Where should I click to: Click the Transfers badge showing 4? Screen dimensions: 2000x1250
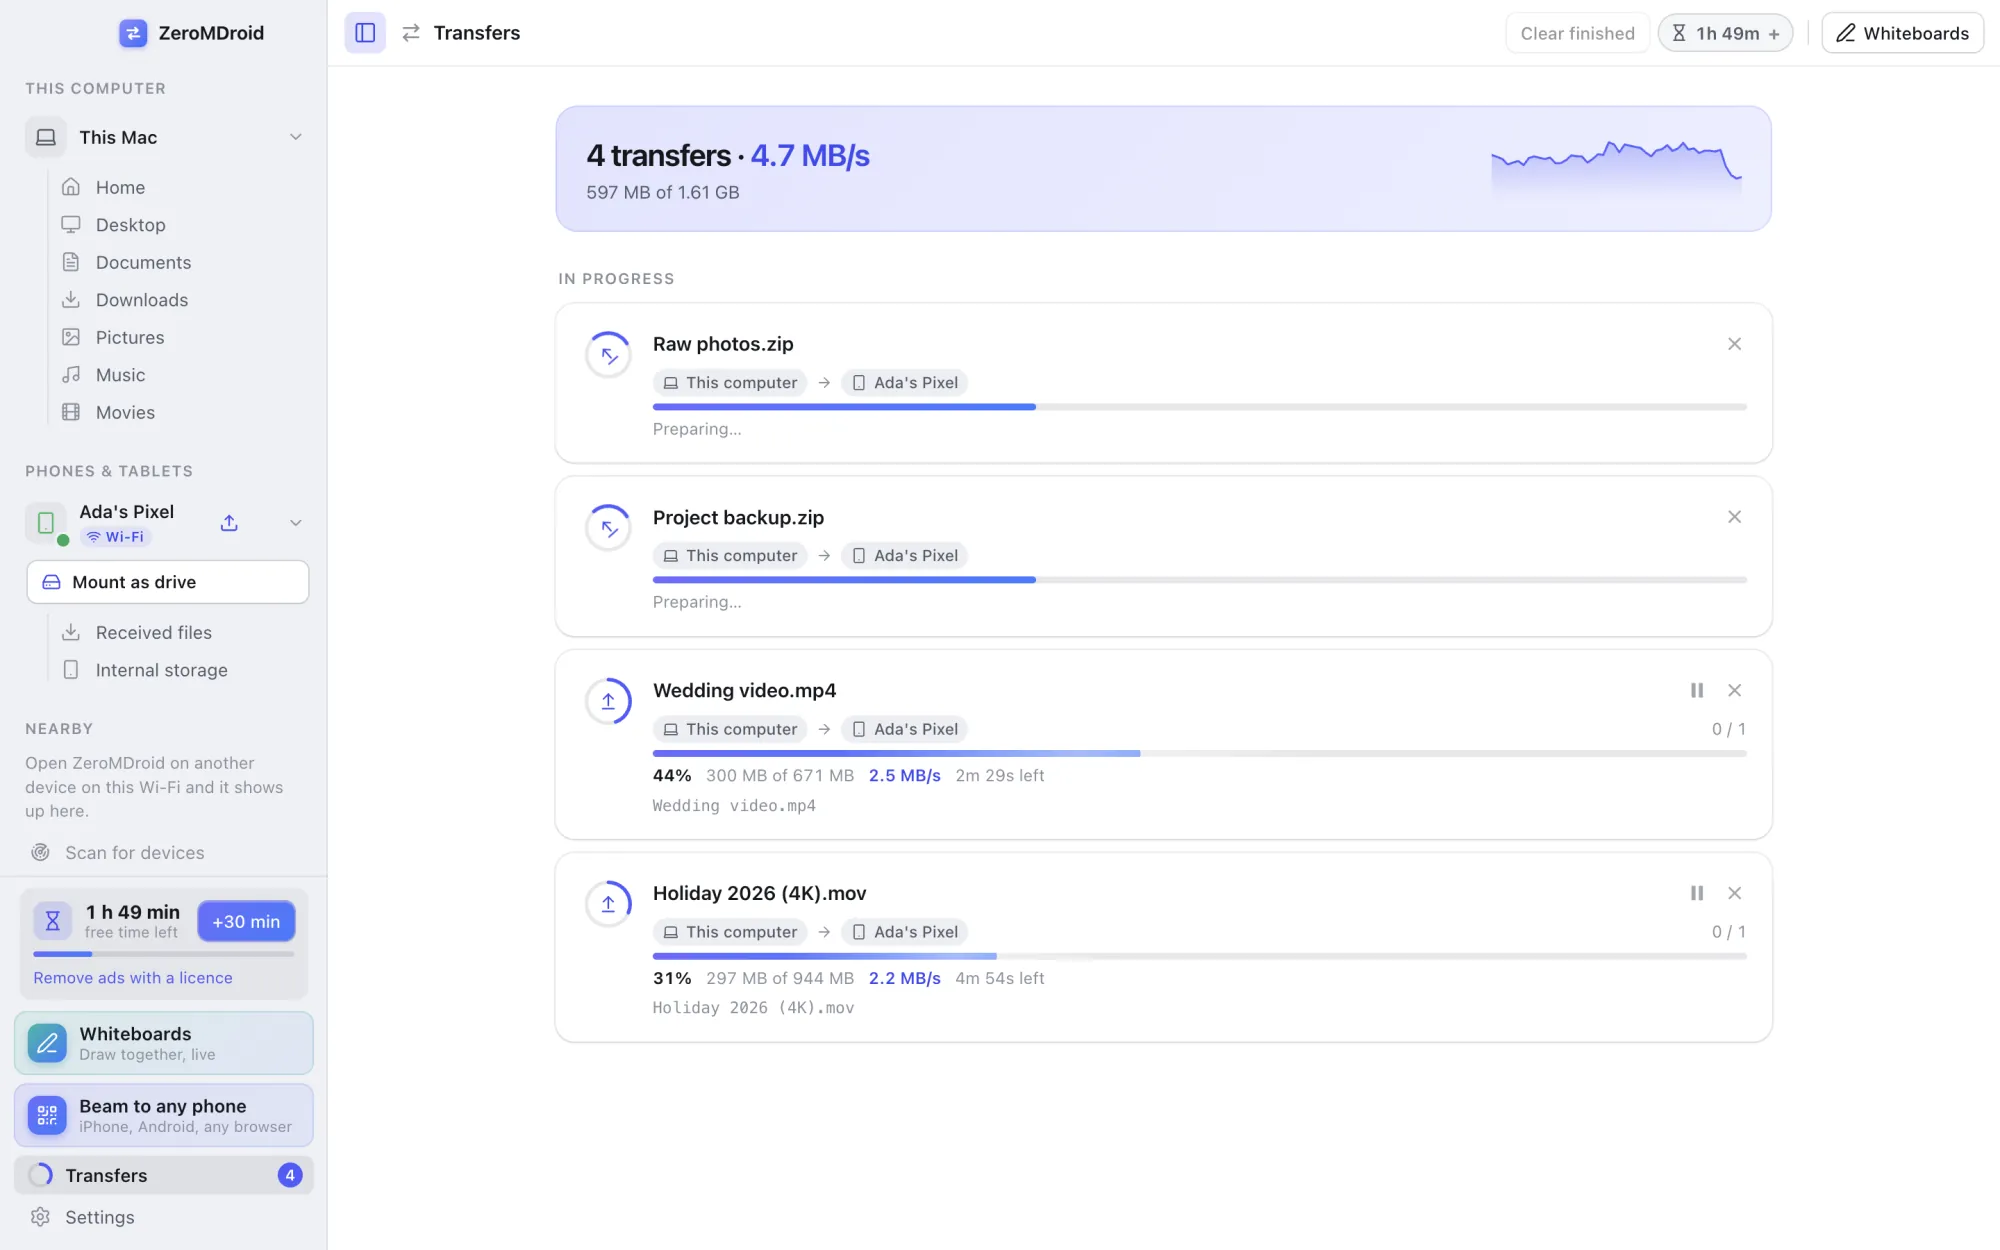coord(290,1175)
